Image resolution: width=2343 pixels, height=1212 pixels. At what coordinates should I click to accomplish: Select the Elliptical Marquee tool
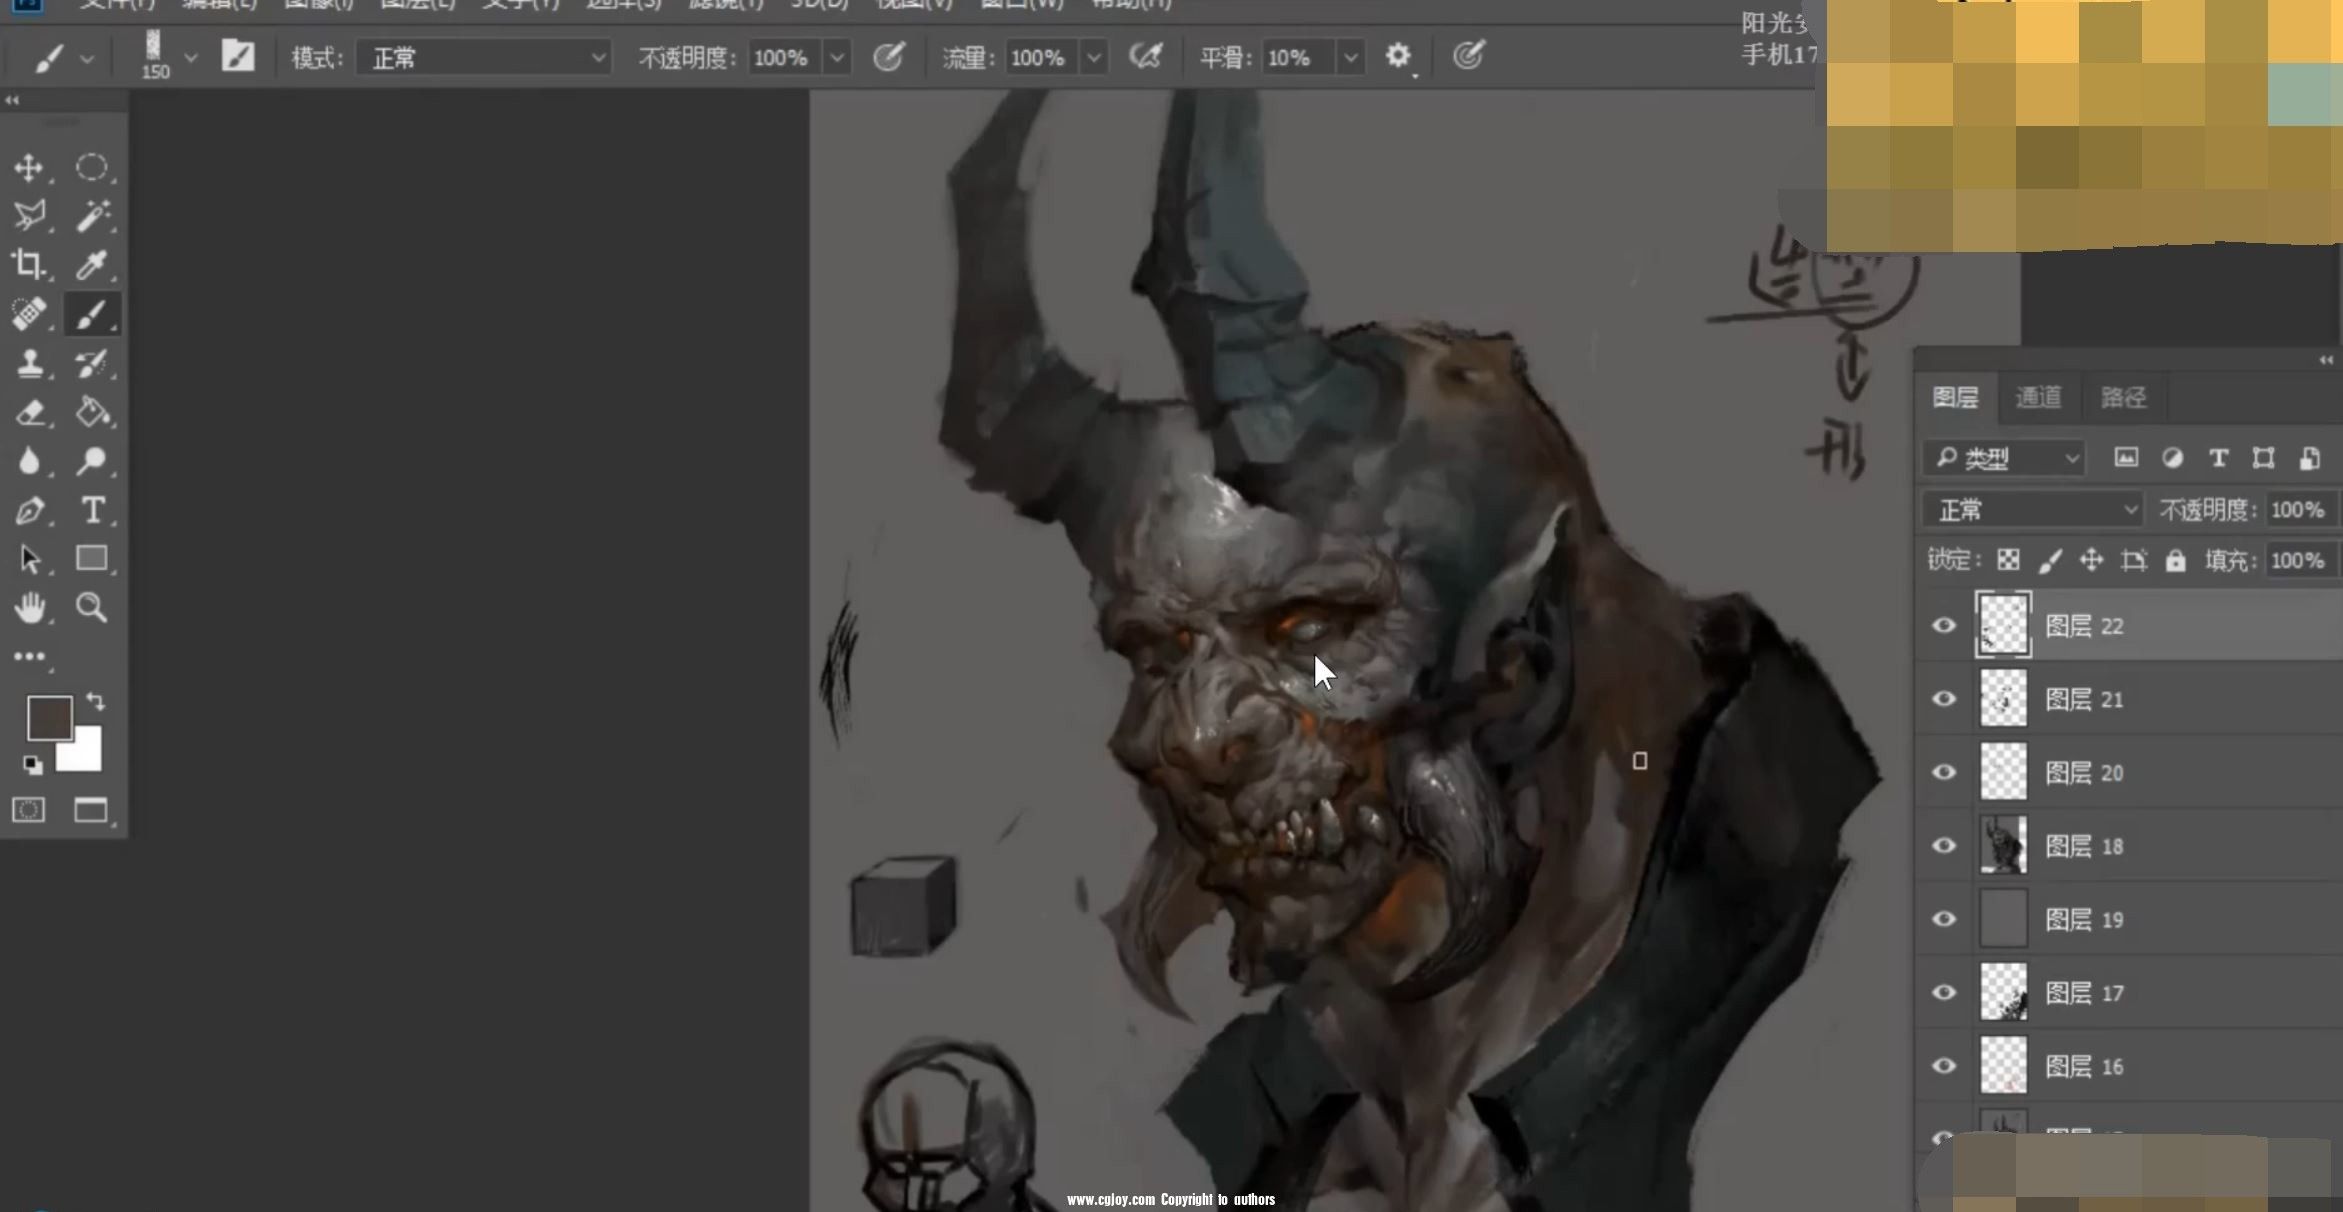click(x=92, y=167)
